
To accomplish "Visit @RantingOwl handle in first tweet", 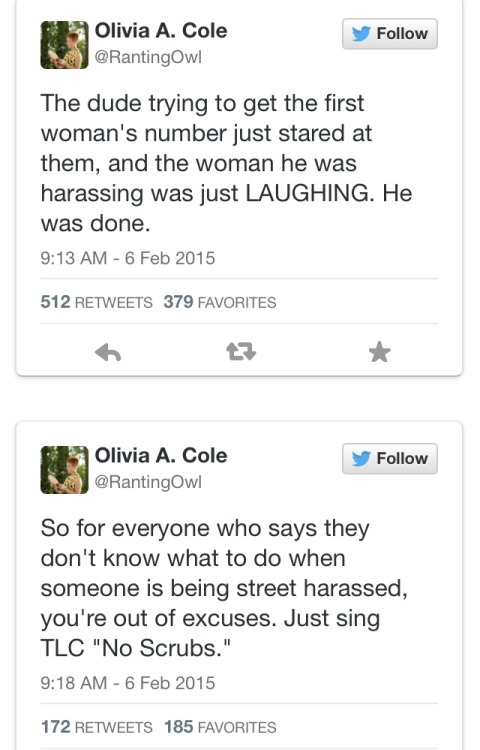I will 148,57.
